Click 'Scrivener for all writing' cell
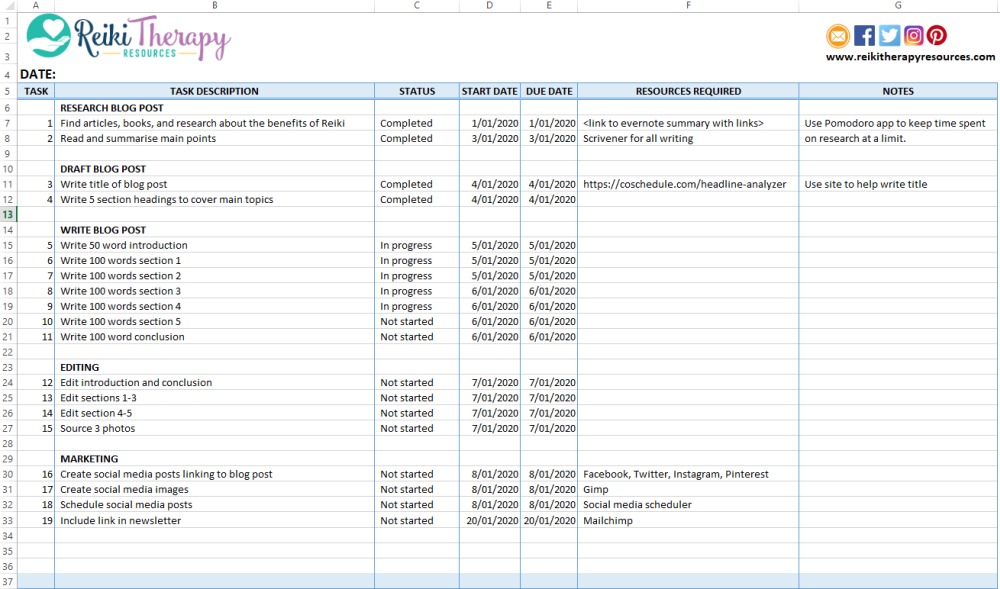The width and height of the screenshot is (1000, 589). coord(688,138)
